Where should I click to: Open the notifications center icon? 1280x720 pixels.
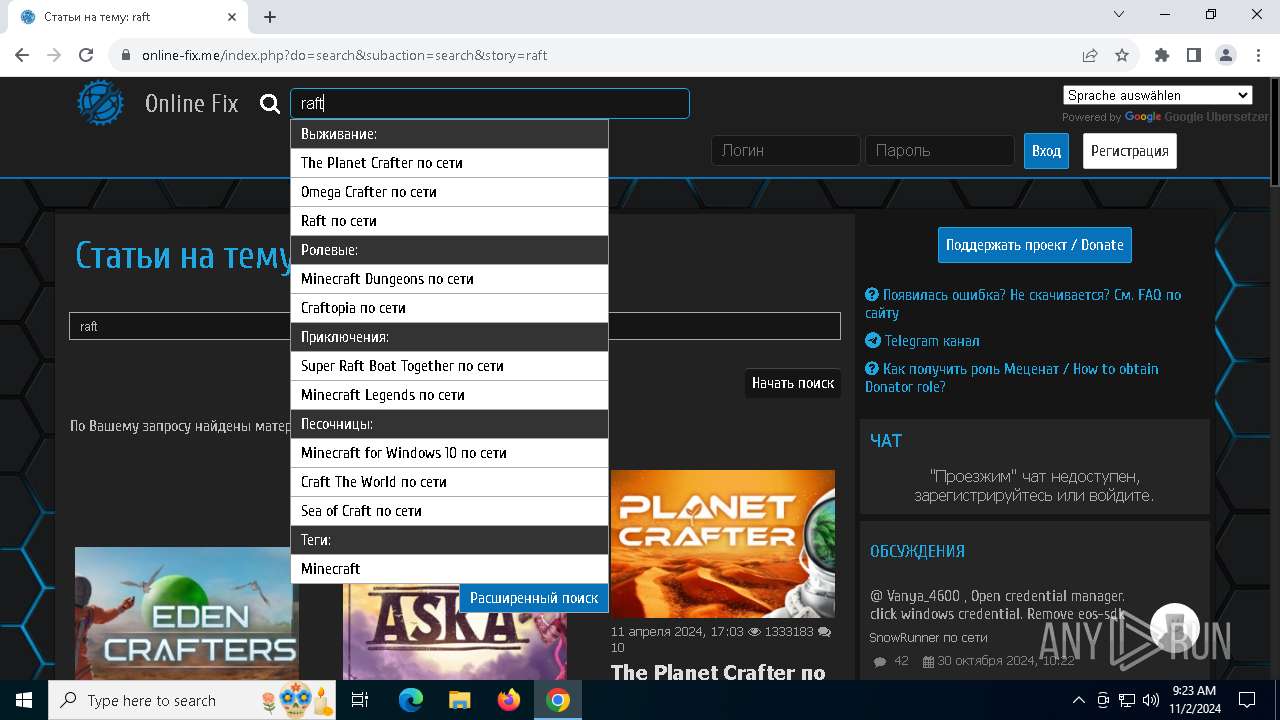pyautogui.click(x=1247, y=700)
